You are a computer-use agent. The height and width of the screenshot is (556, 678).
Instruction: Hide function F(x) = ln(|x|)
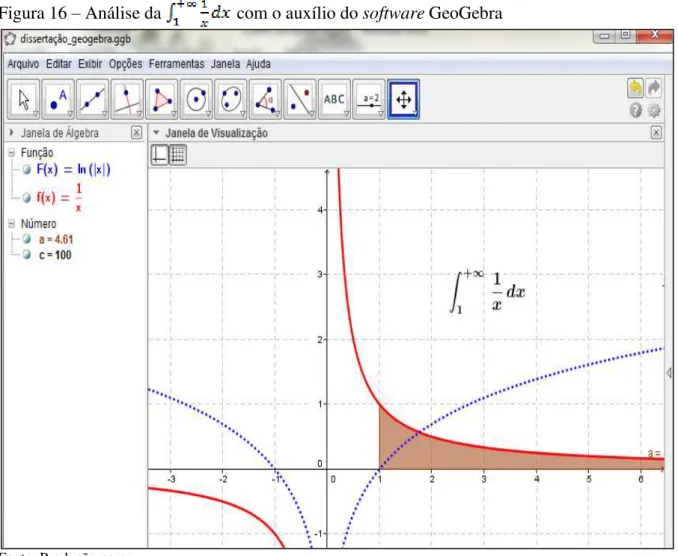tap(27, 169)
